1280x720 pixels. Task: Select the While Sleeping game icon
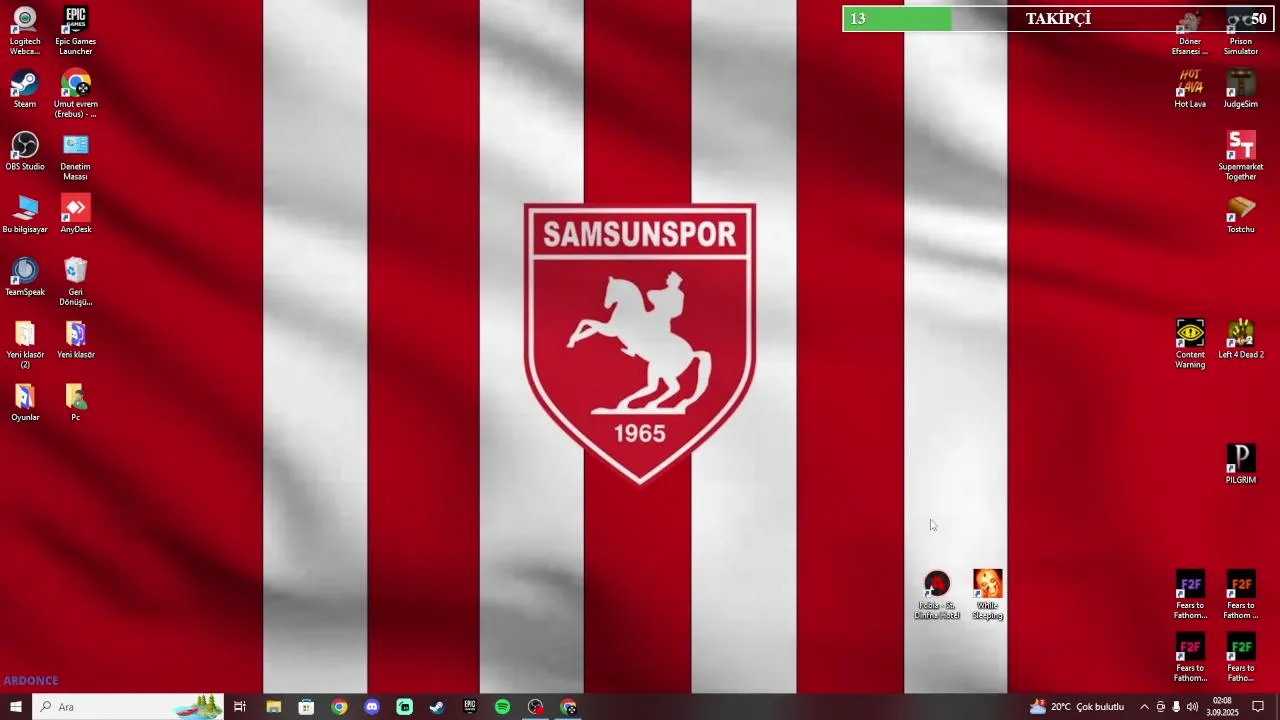pos(988,596)
